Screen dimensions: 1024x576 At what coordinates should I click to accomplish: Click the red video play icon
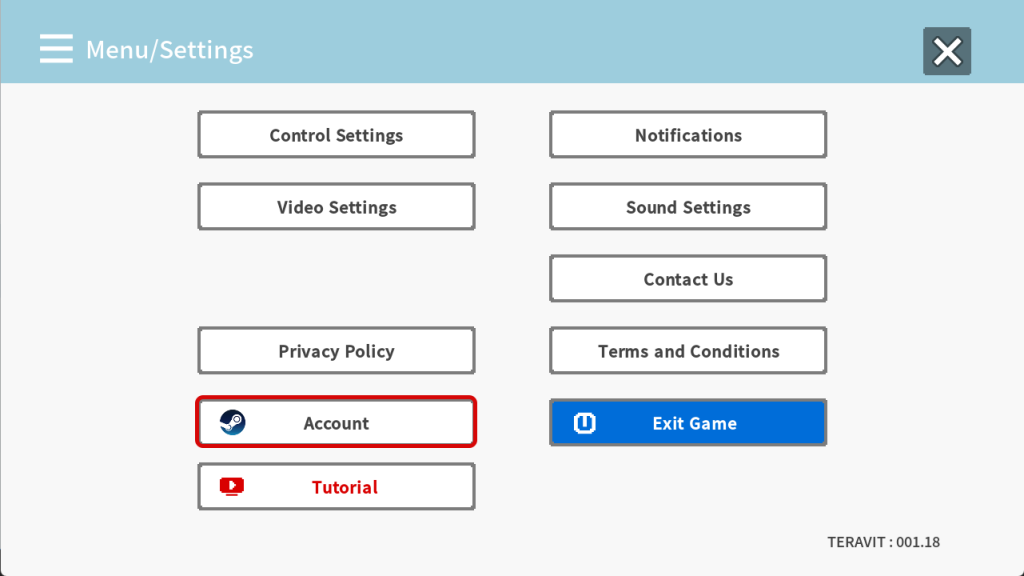tap(232, 487)
